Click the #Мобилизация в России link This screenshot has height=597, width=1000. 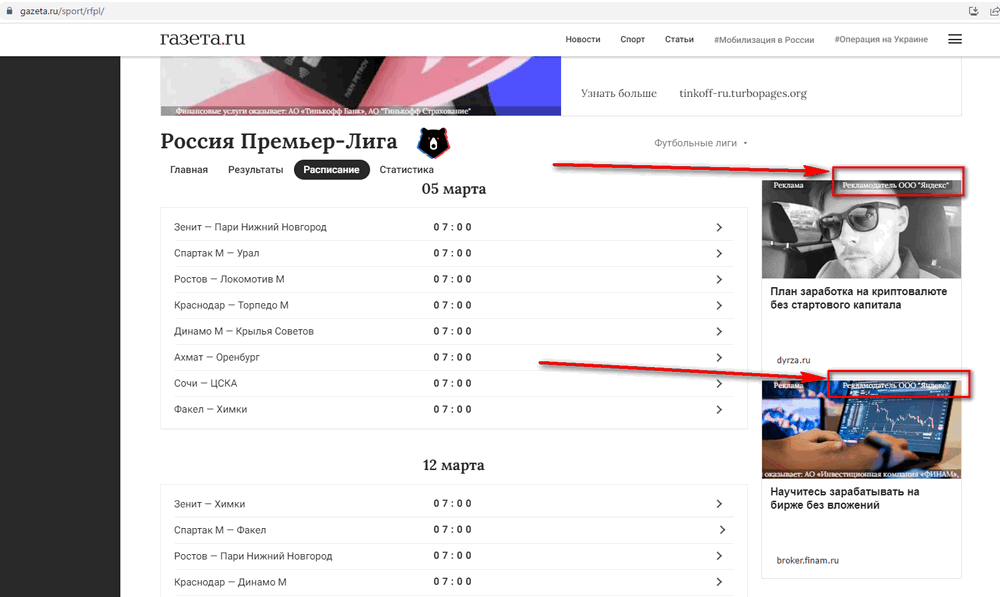pyautogui.click(x=764, y=40)
